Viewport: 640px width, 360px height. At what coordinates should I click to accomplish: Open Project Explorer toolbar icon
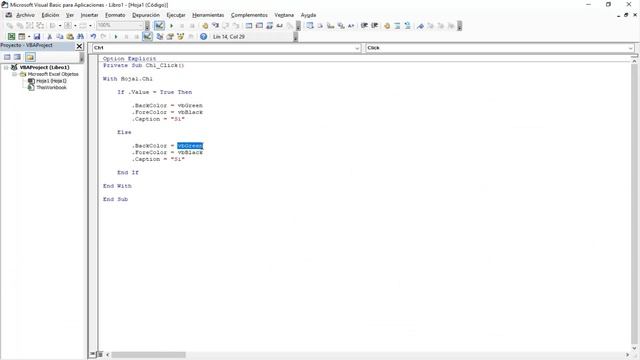[160, 37]
